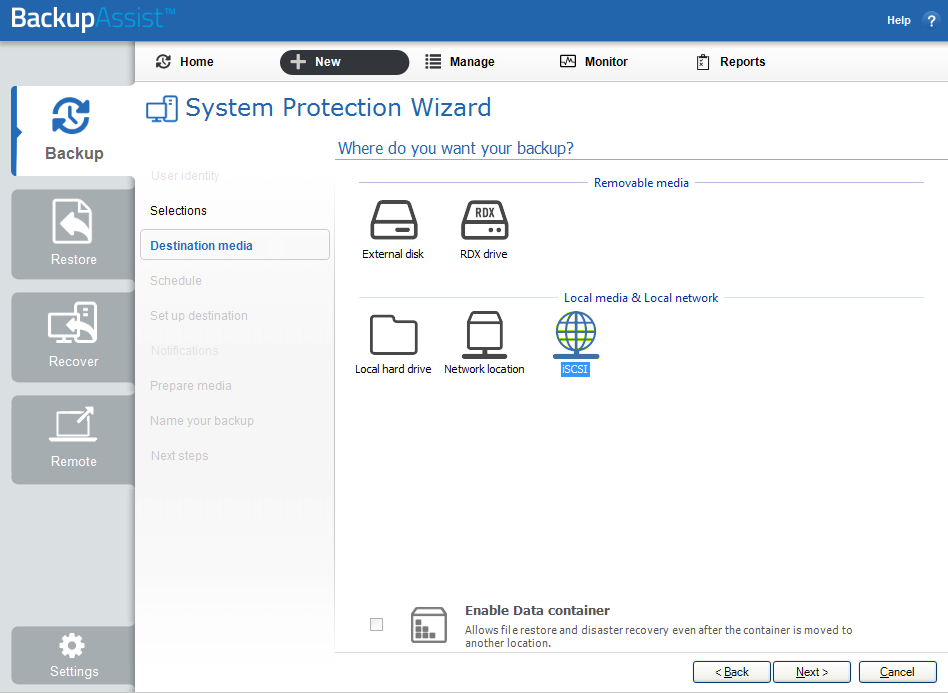Screen dimensions: 948x693
Task: Go to the Selections wizard step
Action: pyautogui.click(x=178, y=210)
